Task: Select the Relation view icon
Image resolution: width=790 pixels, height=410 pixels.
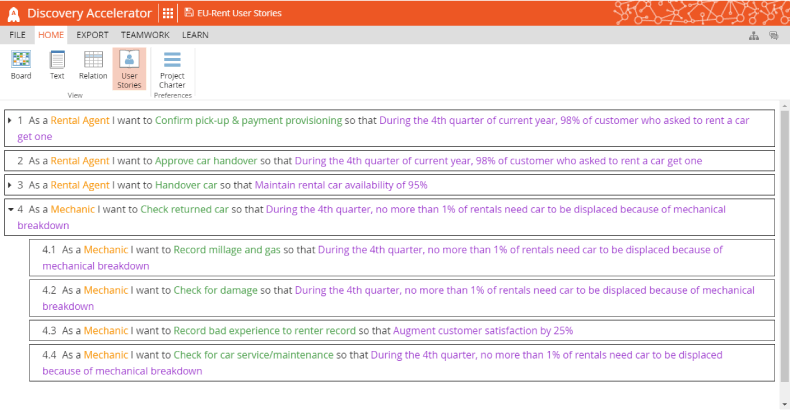Action: (x=93, y=65)
